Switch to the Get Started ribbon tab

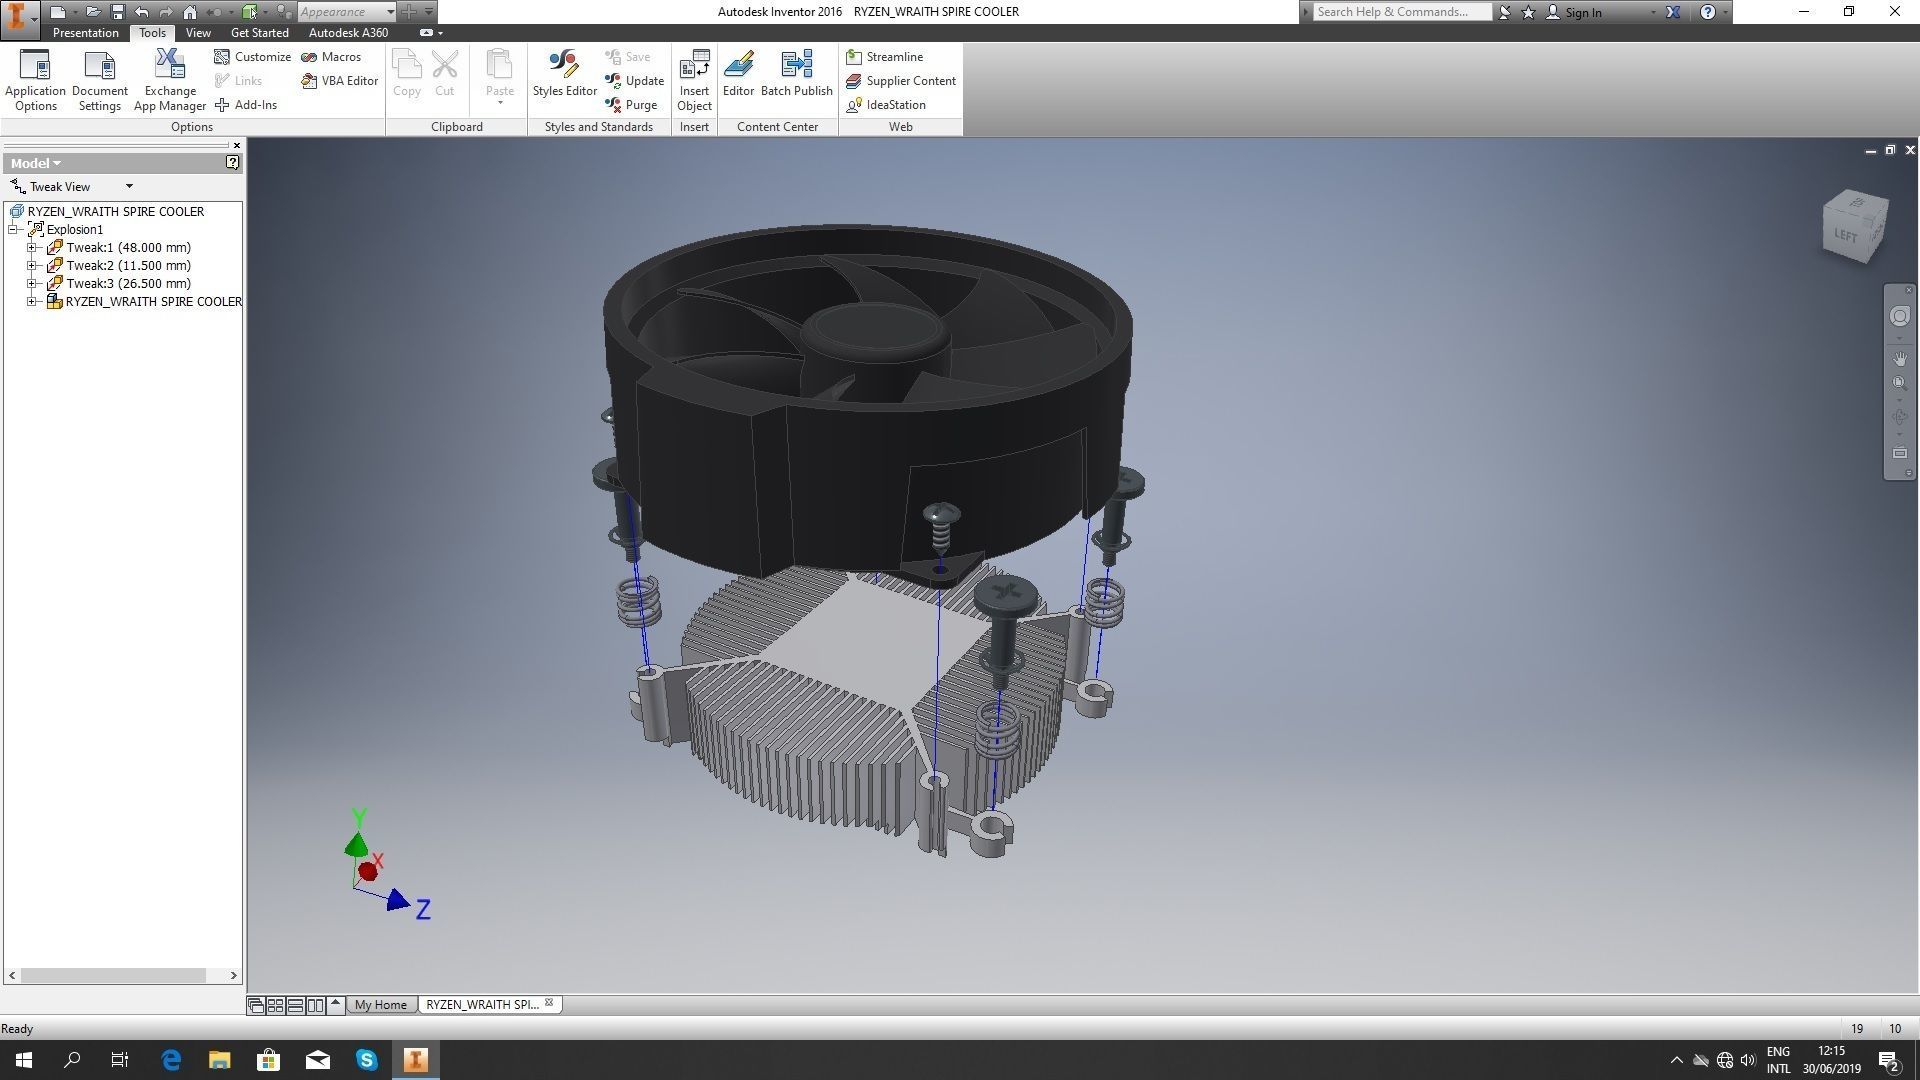click(259, 33)
